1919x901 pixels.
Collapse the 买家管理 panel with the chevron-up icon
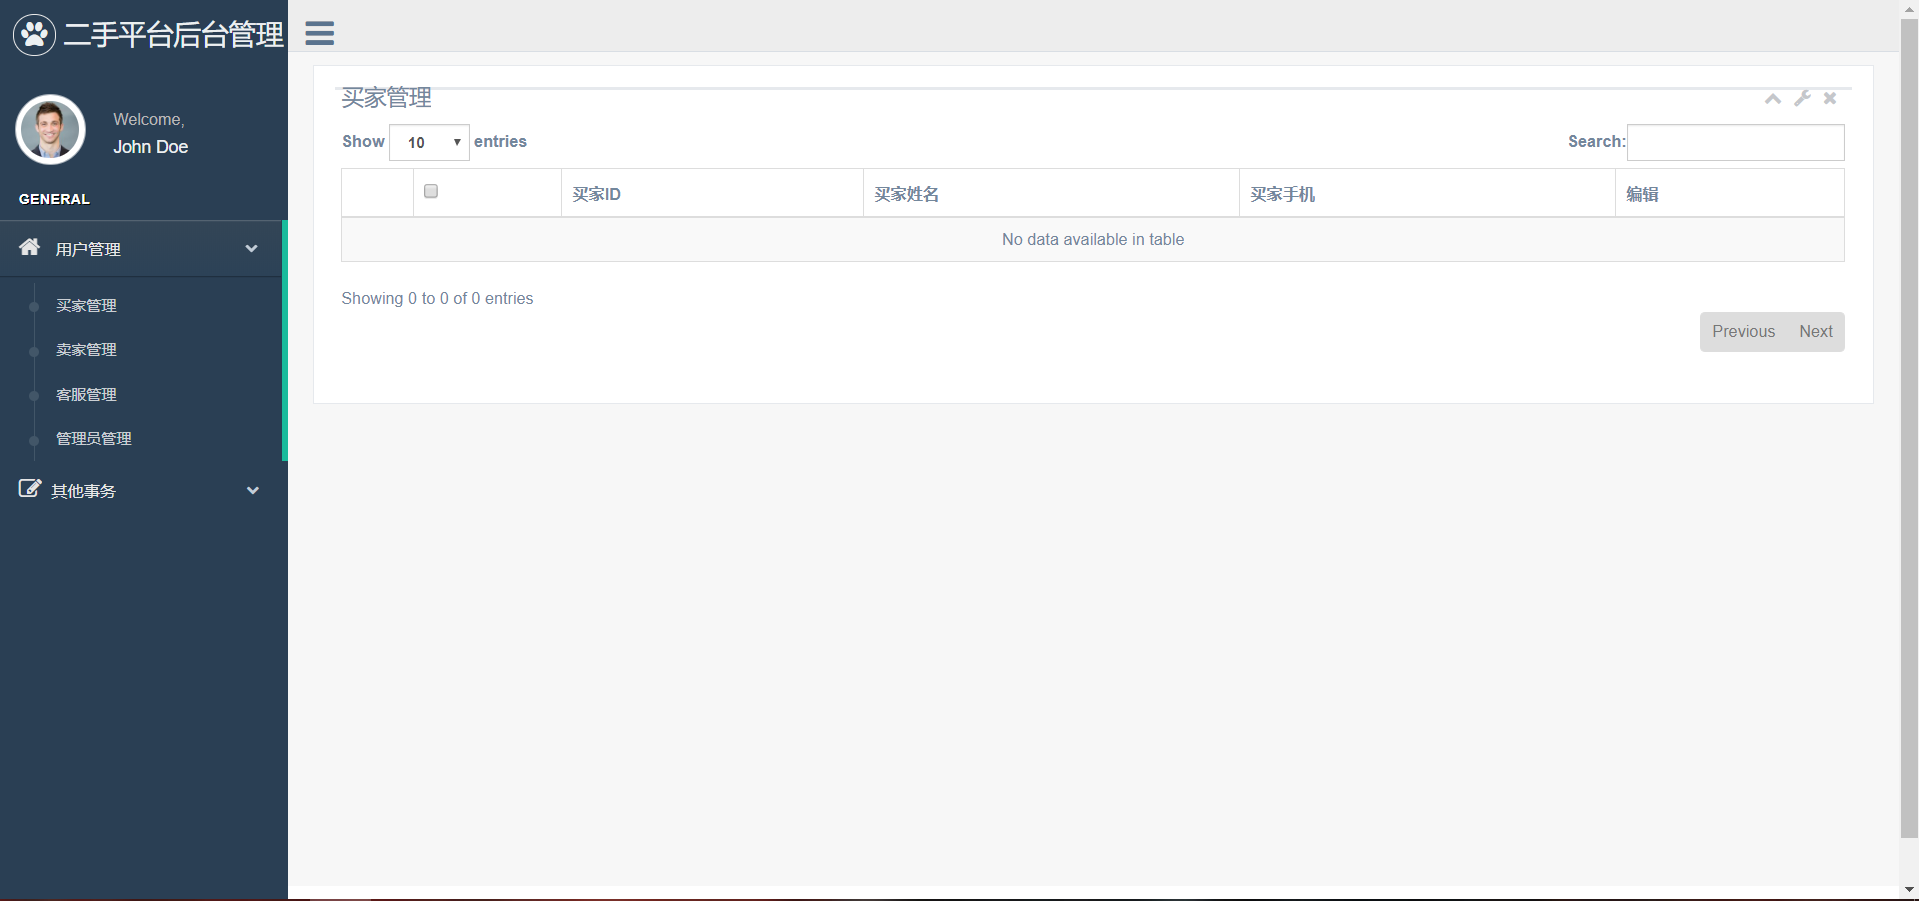pos(1773,98)
